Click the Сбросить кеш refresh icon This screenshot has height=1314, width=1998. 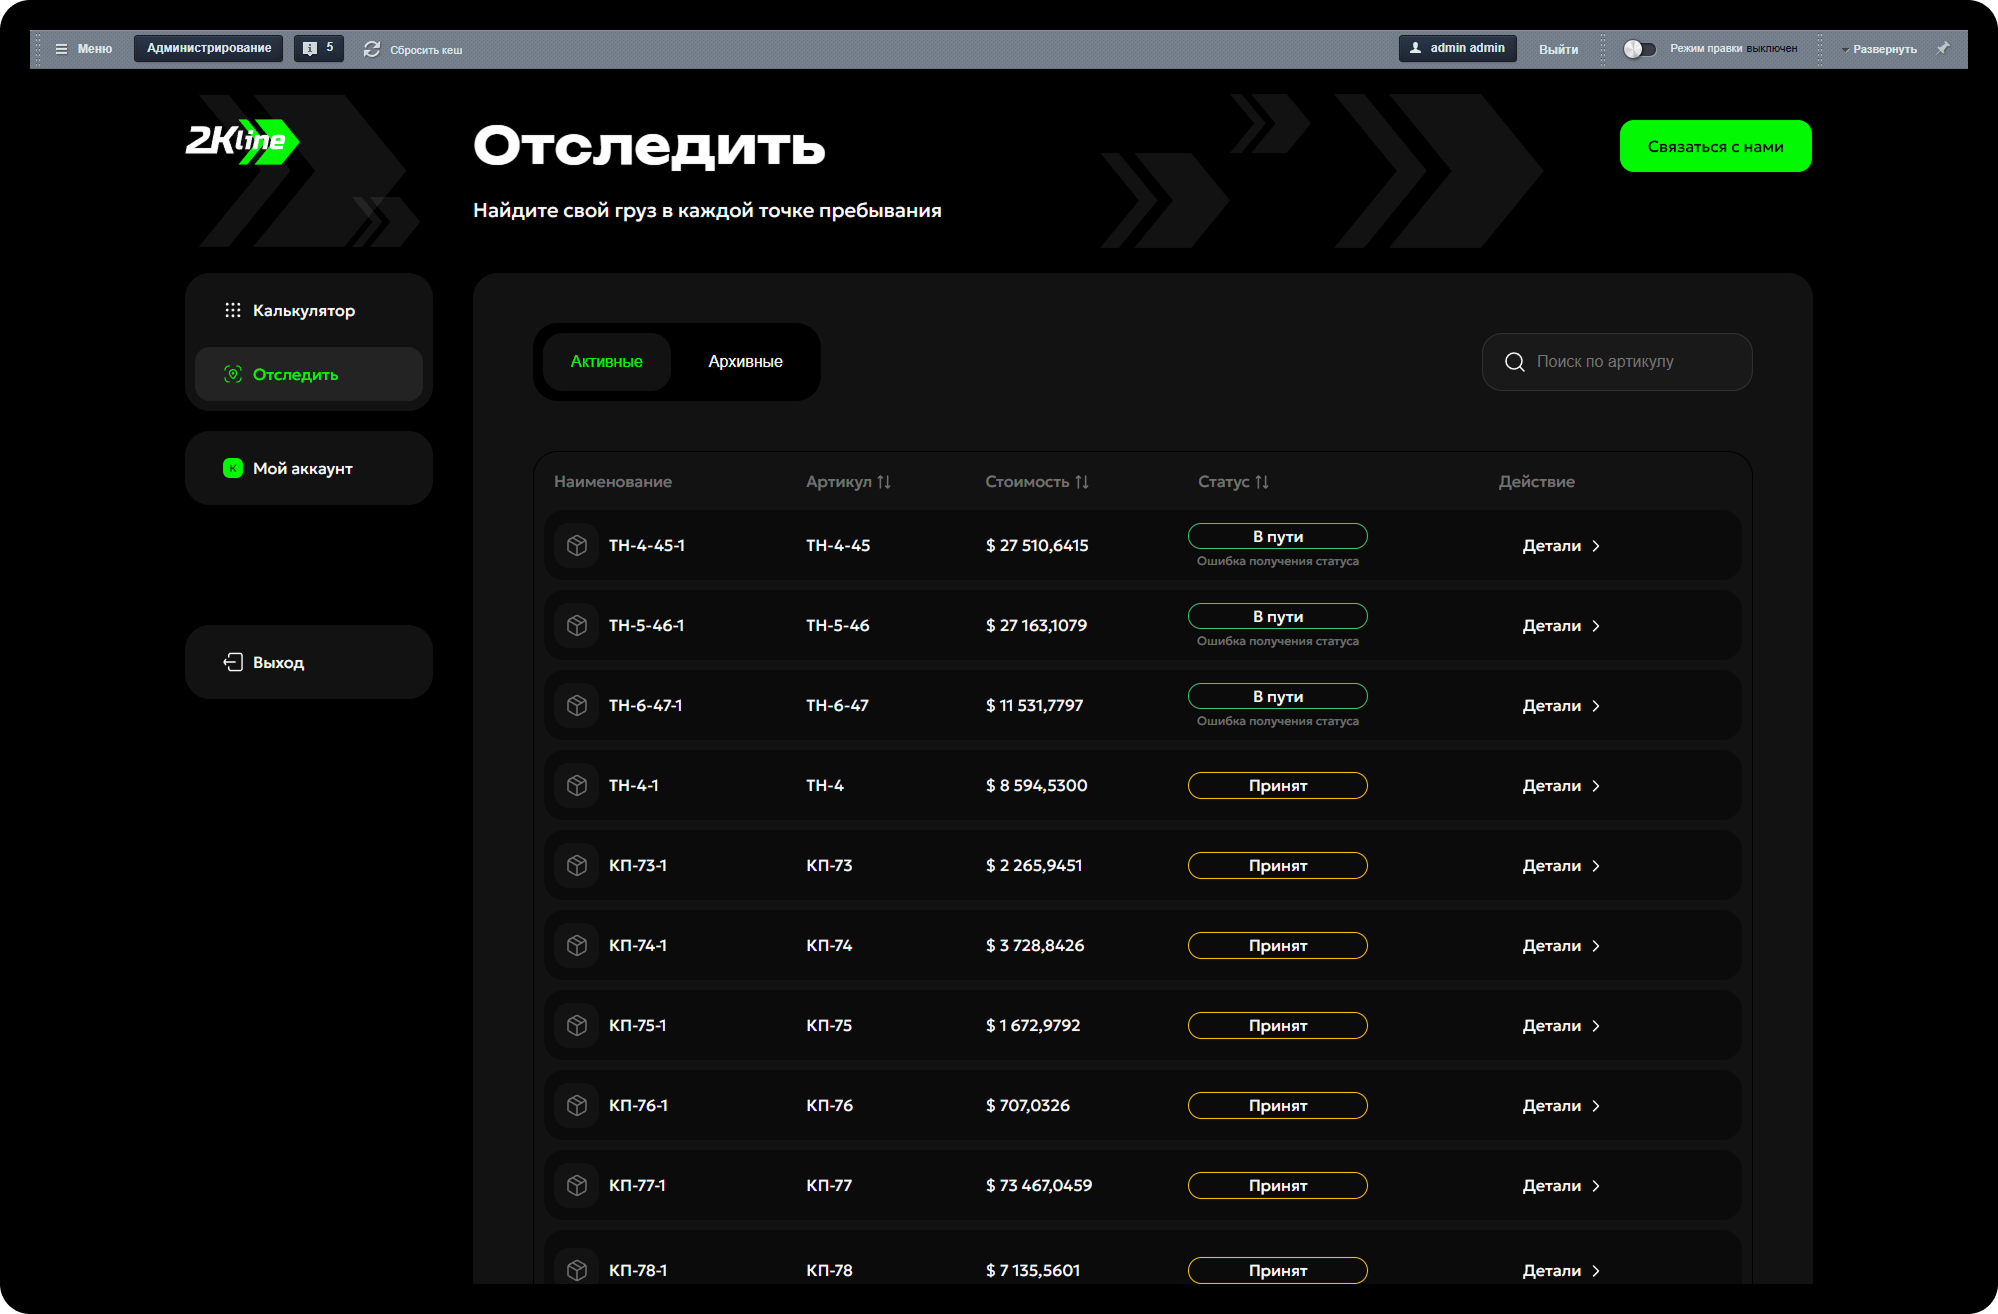[x=372, y=49]
